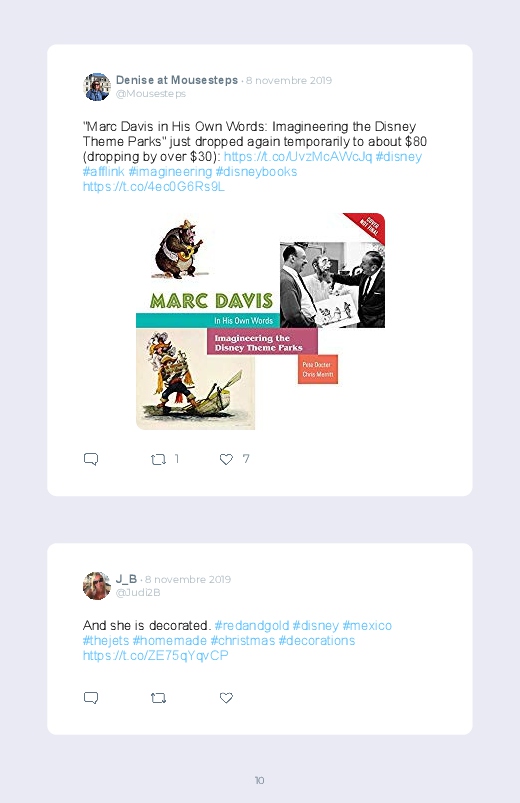Open the Marc Davis book cover image
The height and width of the screenshot is (803, 520).
260,321
